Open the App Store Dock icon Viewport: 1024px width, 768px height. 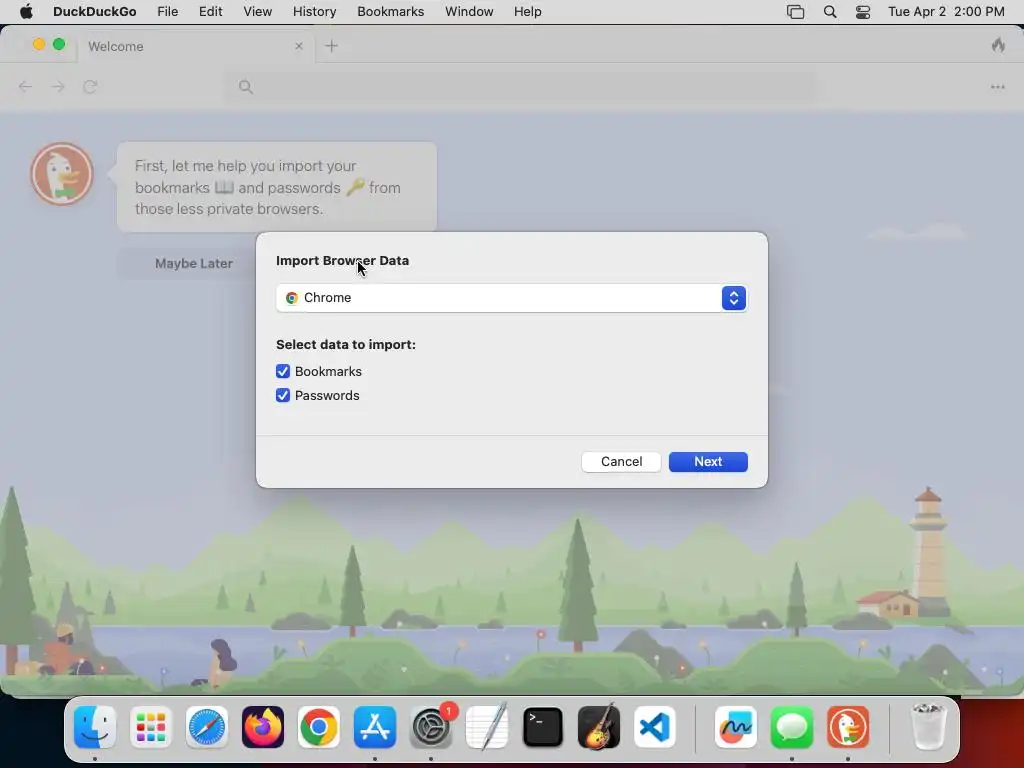coord(375,727)
